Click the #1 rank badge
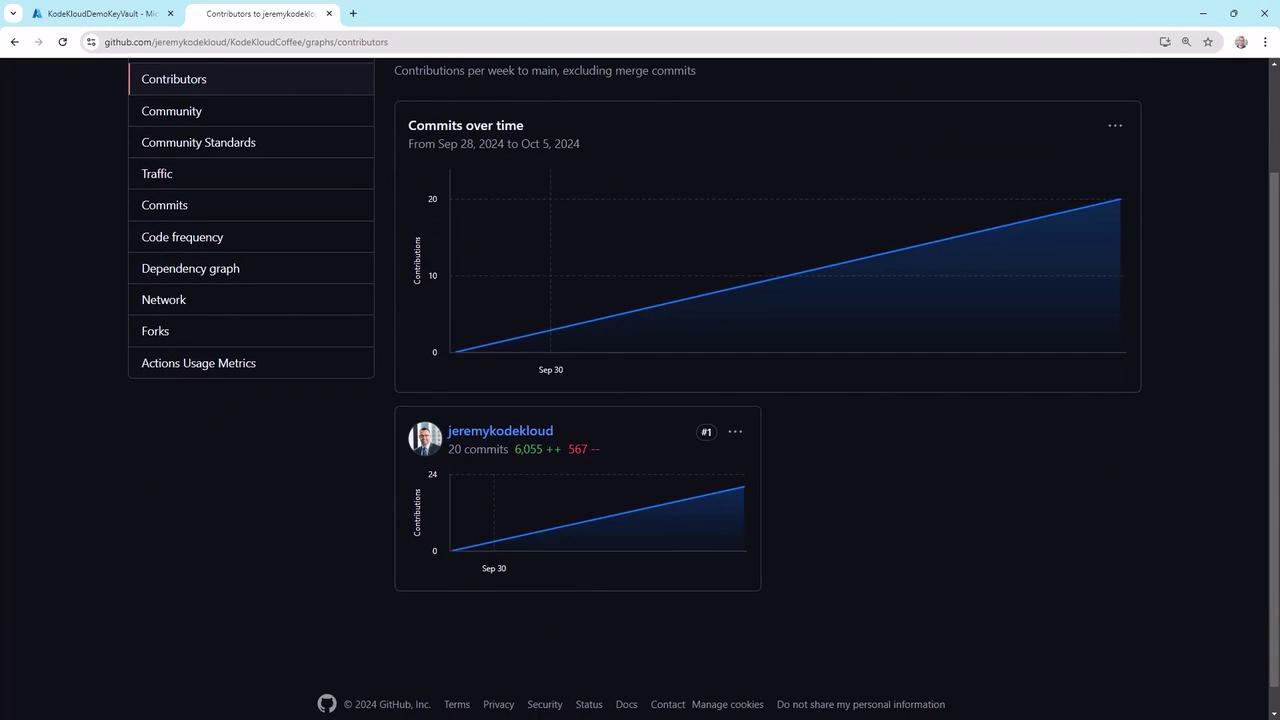This screenshot has height=720, width=1280. (706, 432)
